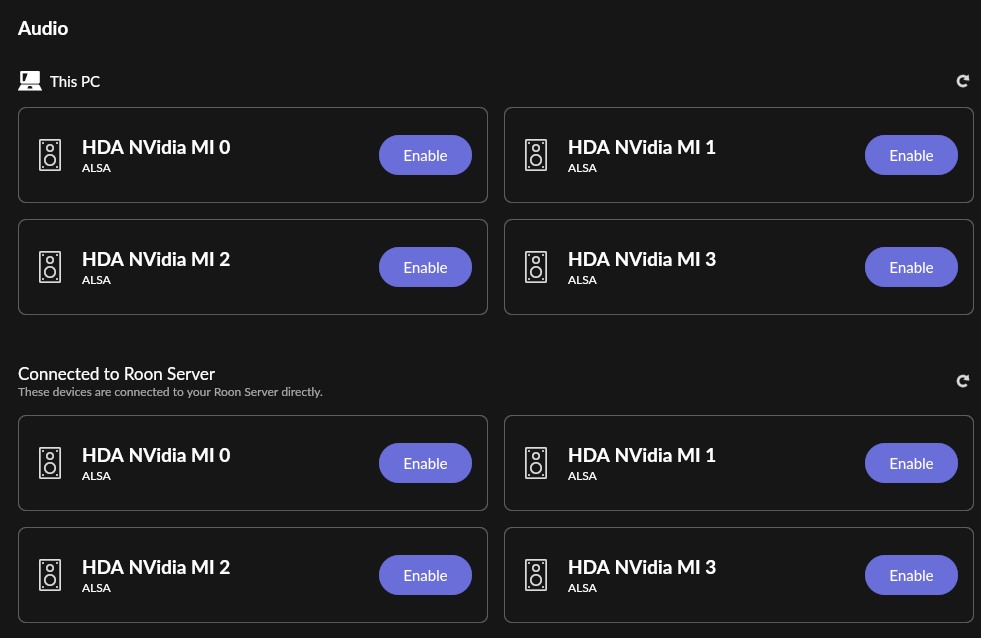Click speaker icon for This PC MI 3
This screenshot has width=981, height=638.
(x=536, y=267)
